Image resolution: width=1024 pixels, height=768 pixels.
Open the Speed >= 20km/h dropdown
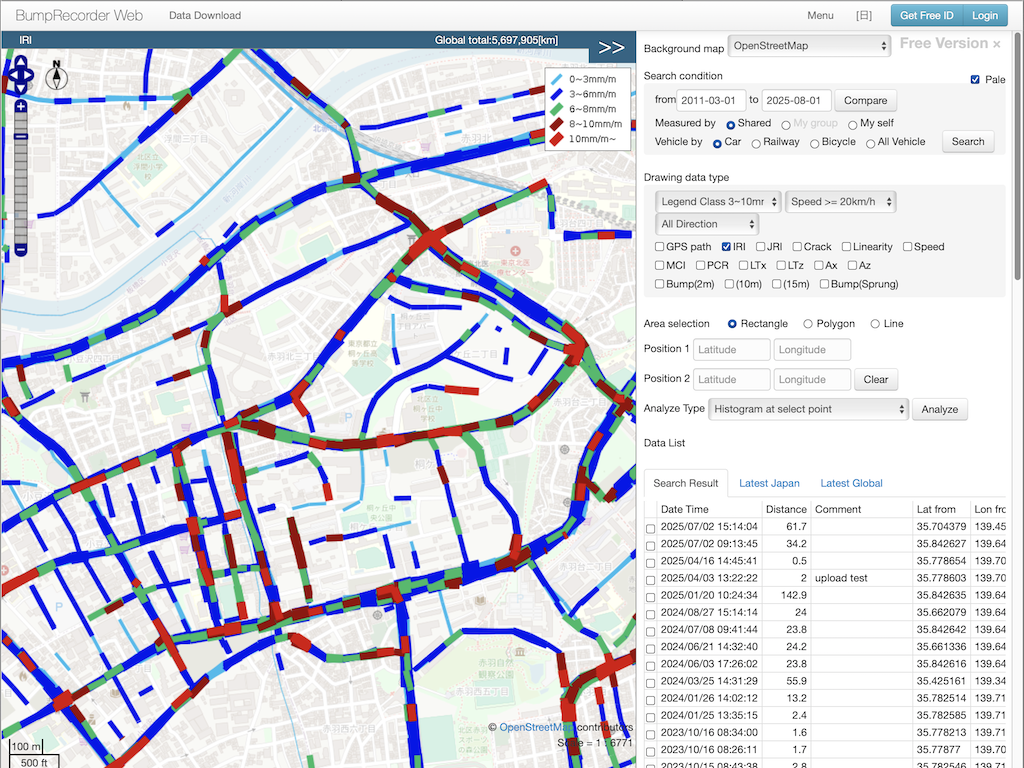click(840, 202)
